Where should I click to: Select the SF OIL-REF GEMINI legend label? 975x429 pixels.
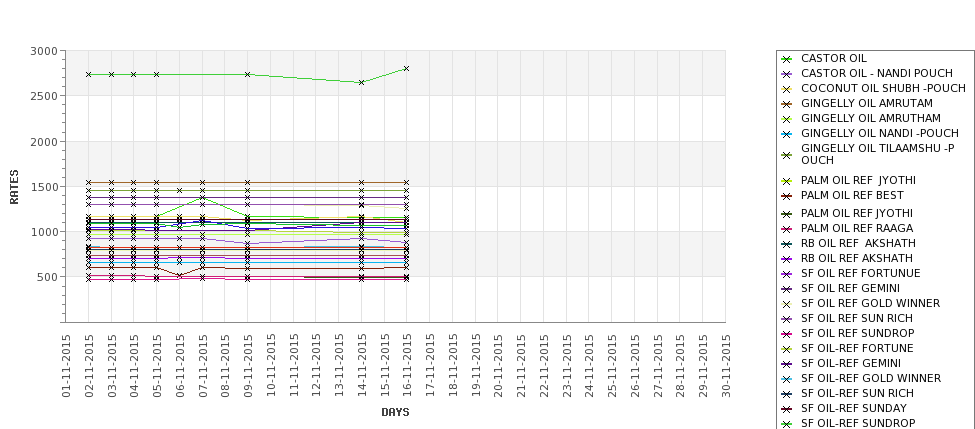tap(851, 363)
